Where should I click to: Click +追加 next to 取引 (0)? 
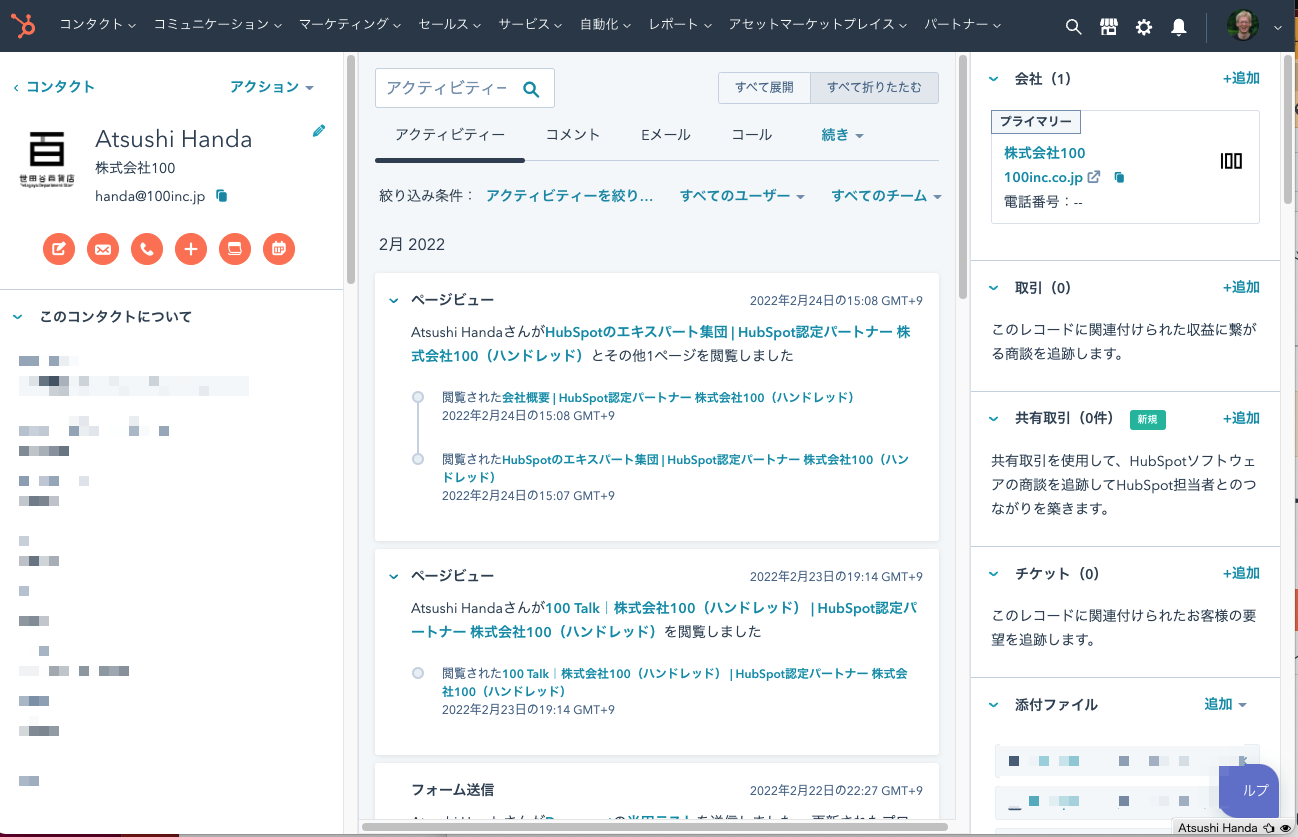(1240, 288)
